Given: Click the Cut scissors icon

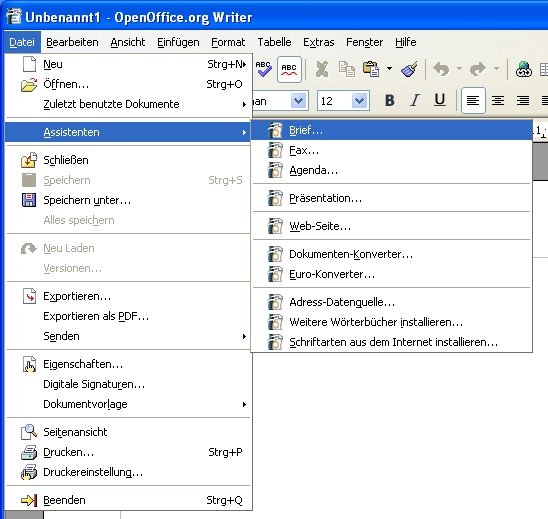Looking at the screenshot, I should pos(322,69).
